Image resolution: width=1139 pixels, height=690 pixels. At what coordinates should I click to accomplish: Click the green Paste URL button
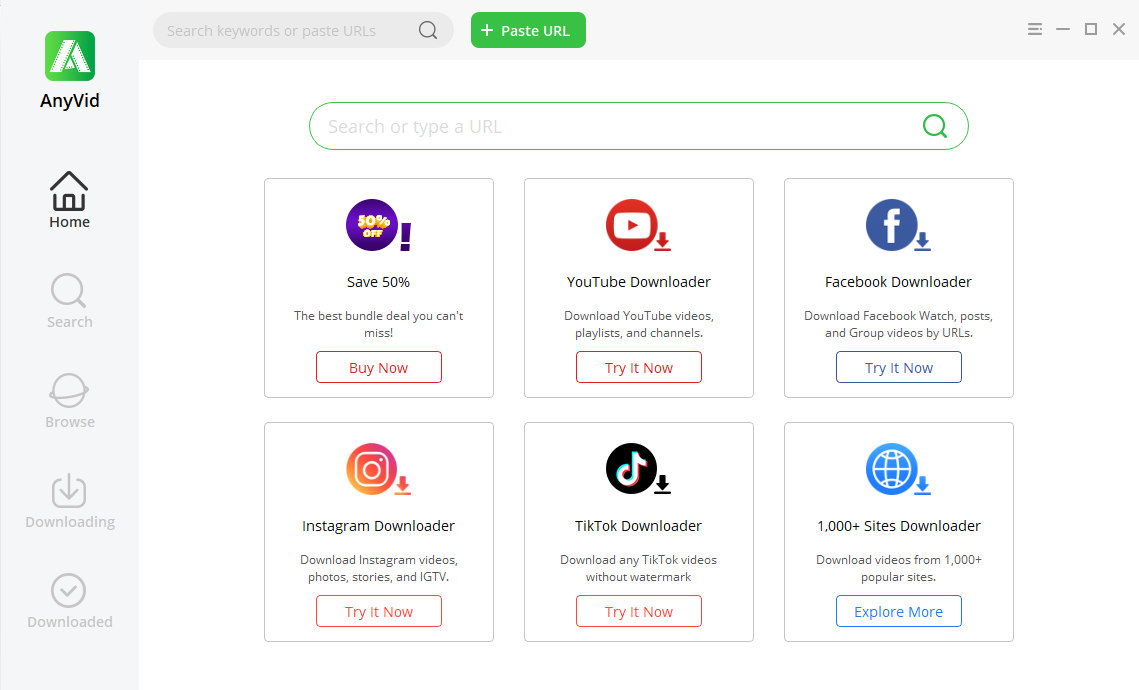(x=528, y=30)
